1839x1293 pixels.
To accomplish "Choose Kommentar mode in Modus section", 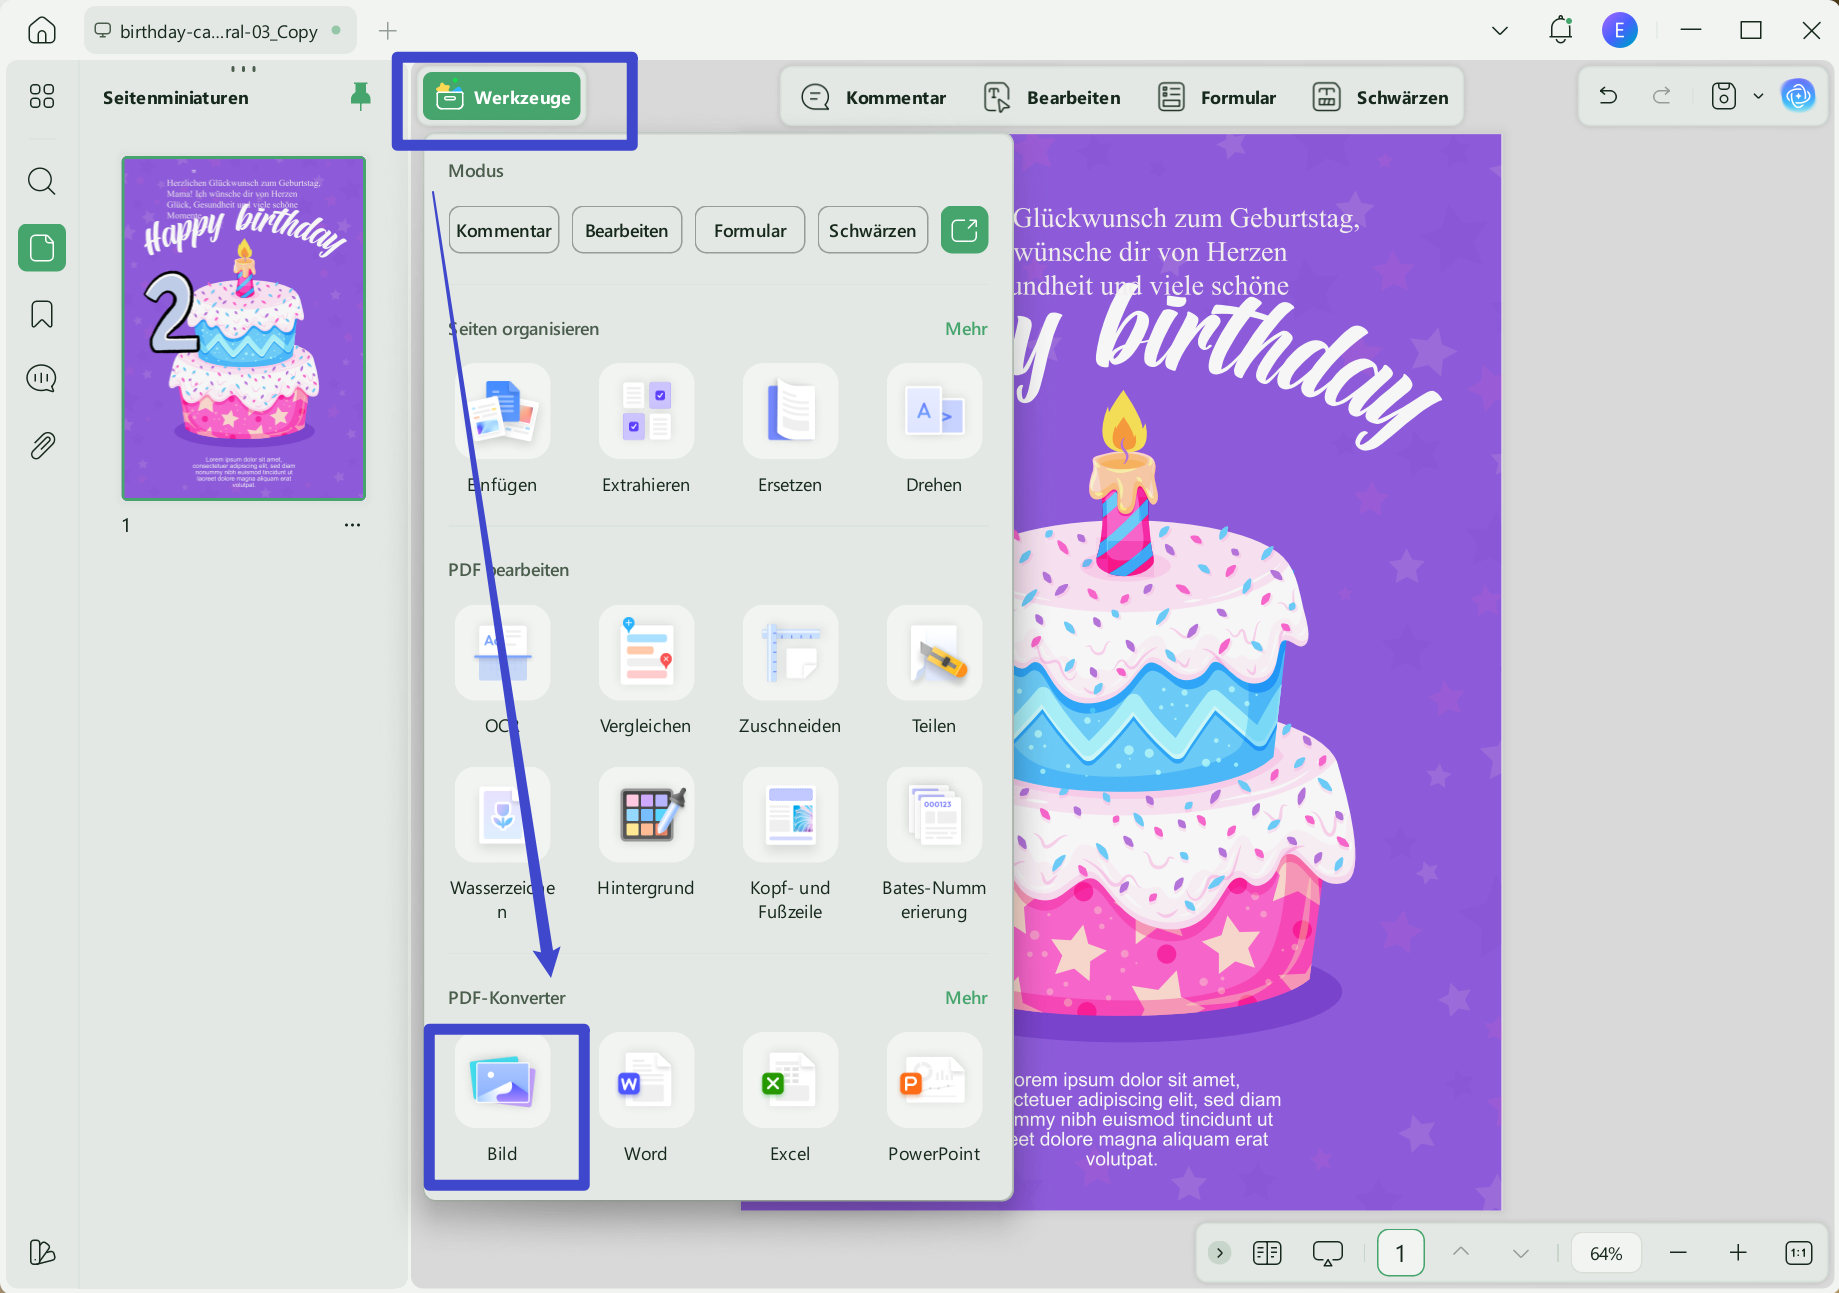I will (504, 230).
